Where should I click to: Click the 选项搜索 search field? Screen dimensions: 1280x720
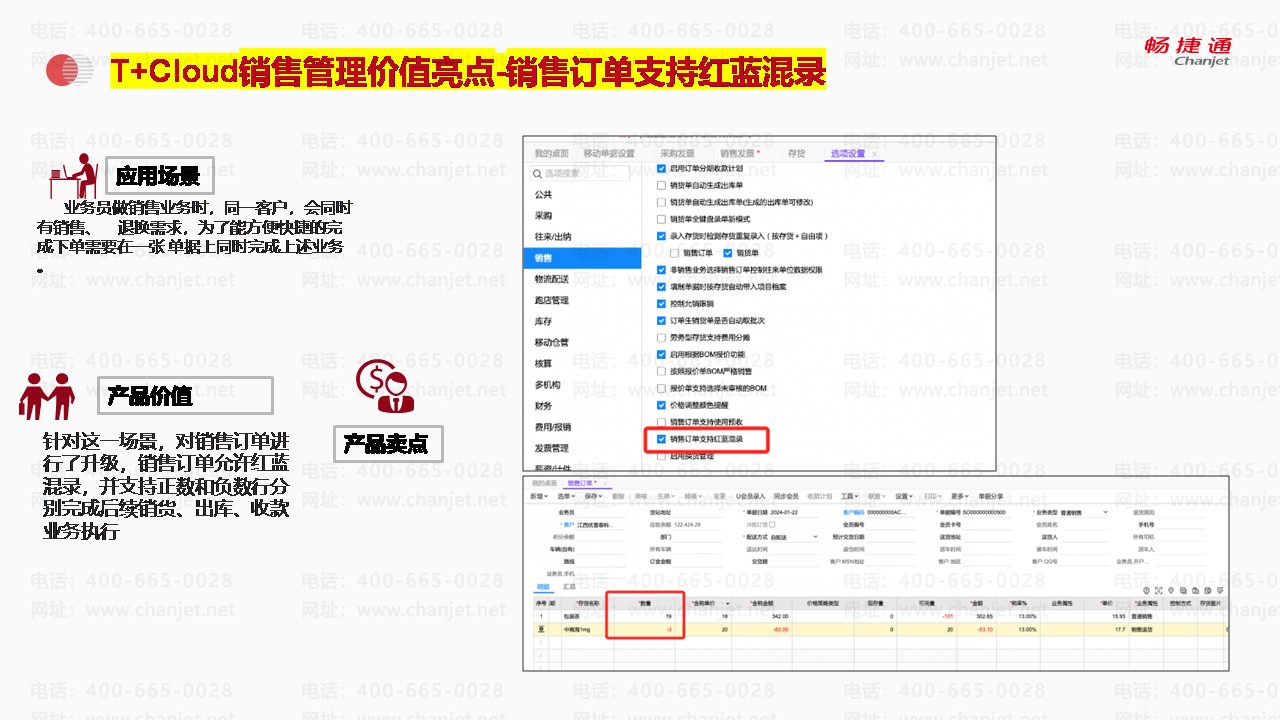pyautogui.click(x=581, y=173)
